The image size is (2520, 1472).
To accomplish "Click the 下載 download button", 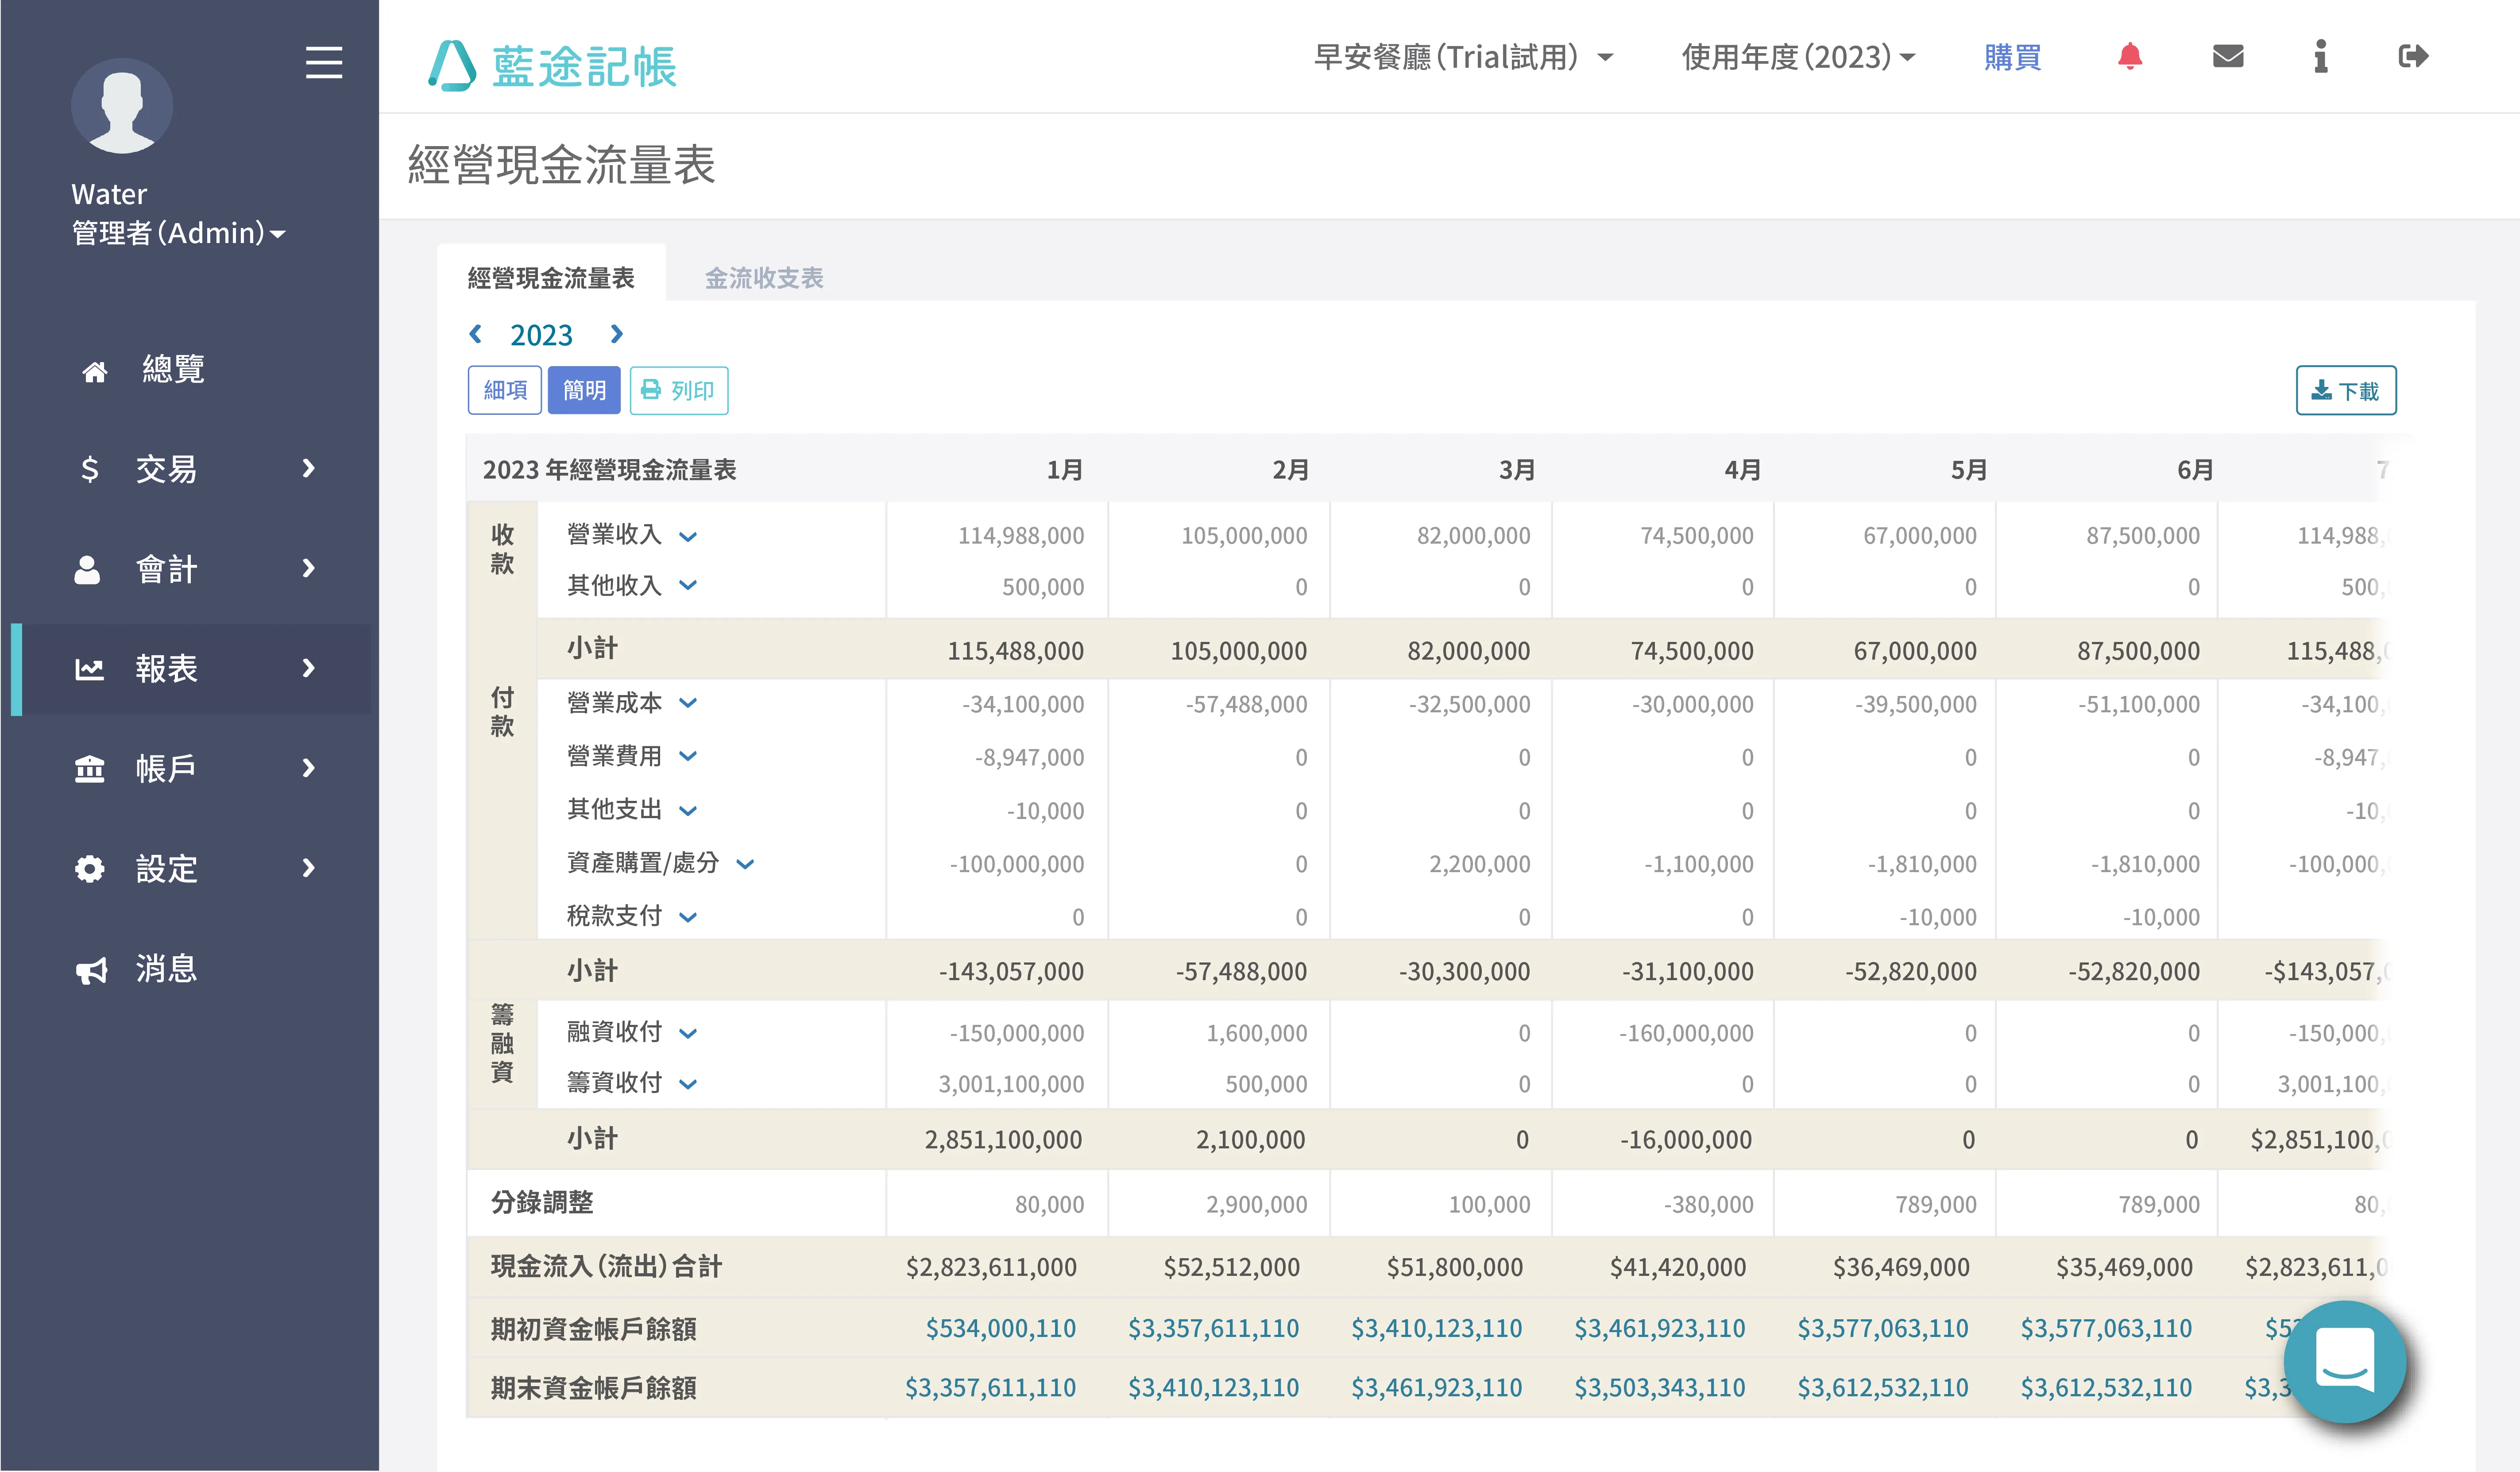I will [x=2346, y=390].
